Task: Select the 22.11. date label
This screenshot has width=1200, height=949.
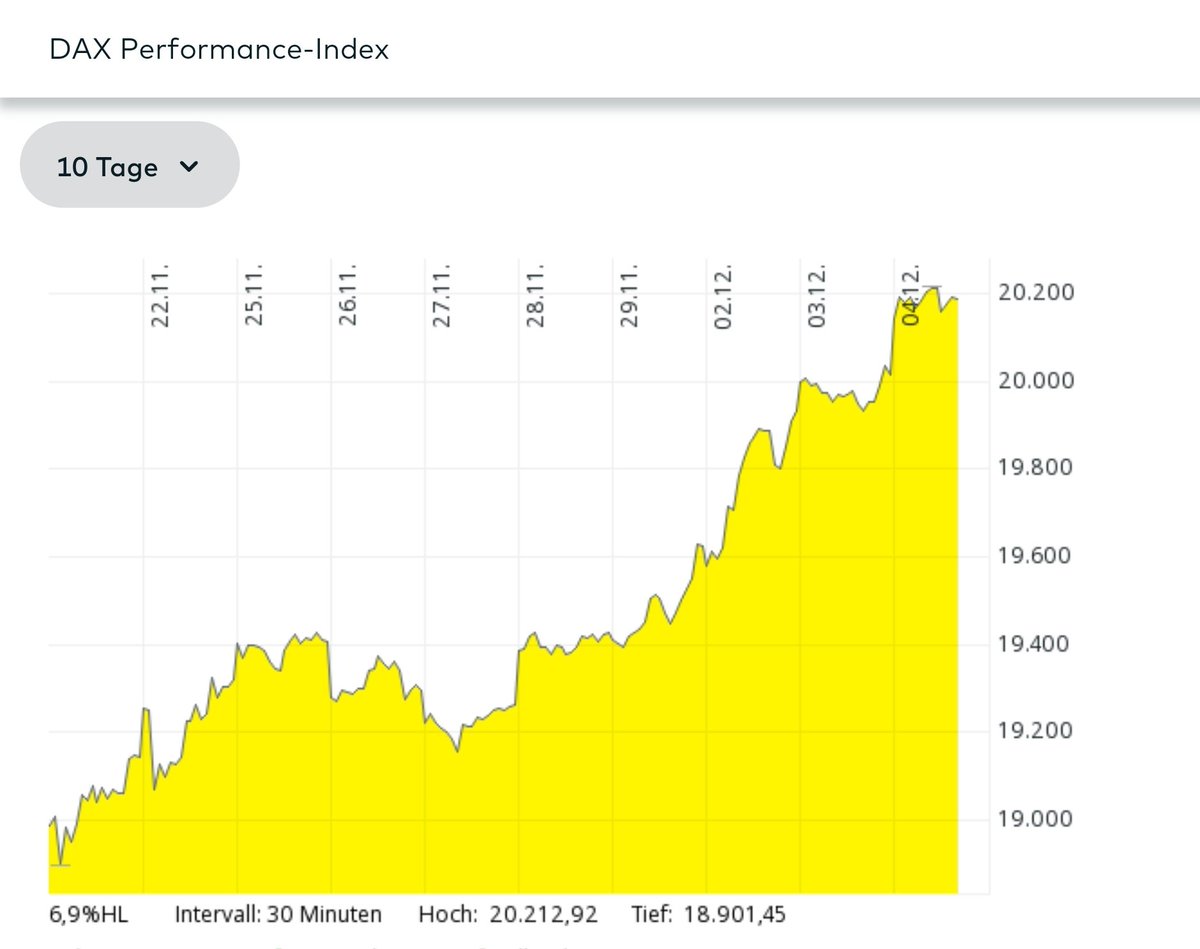Action: pyautogui.click(x=163, y=295)
